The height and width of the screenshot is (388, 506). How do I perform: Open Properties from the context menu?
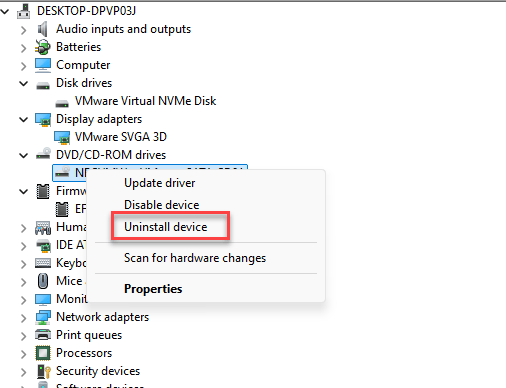153,289
